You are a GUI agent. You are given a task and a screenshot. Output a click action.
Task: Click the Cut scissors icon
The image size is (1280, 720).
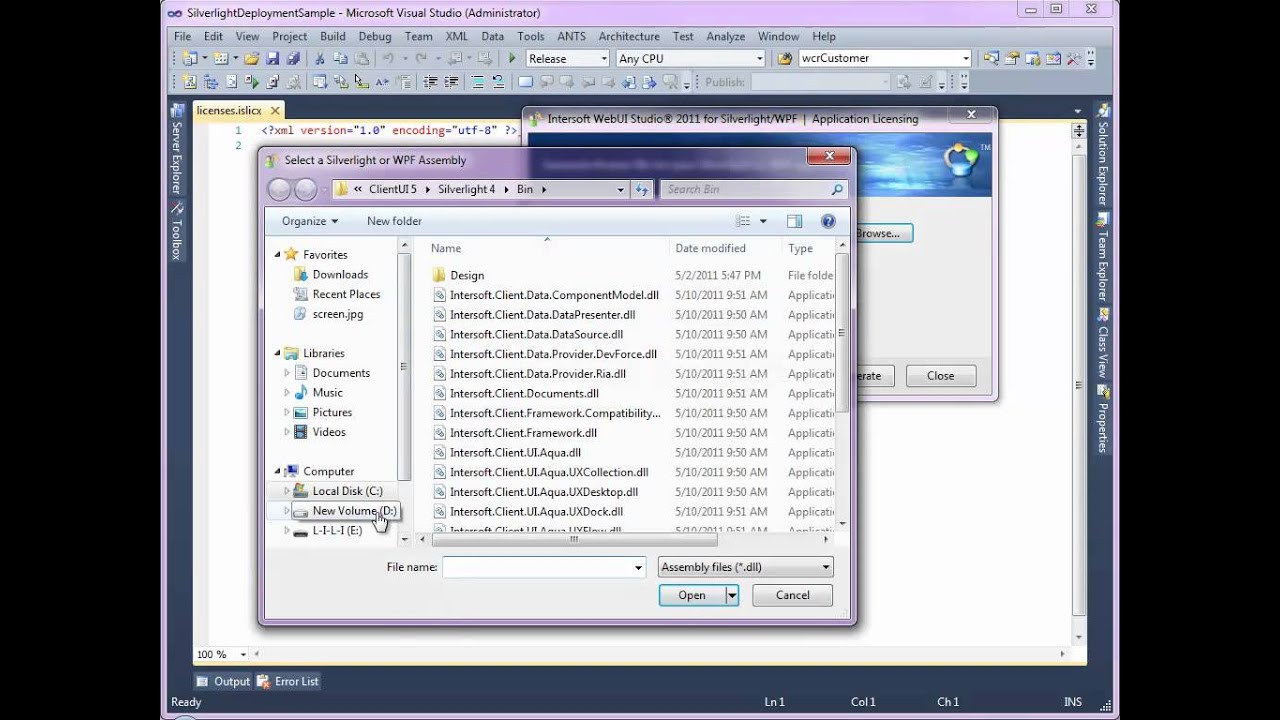click(319, 59)
